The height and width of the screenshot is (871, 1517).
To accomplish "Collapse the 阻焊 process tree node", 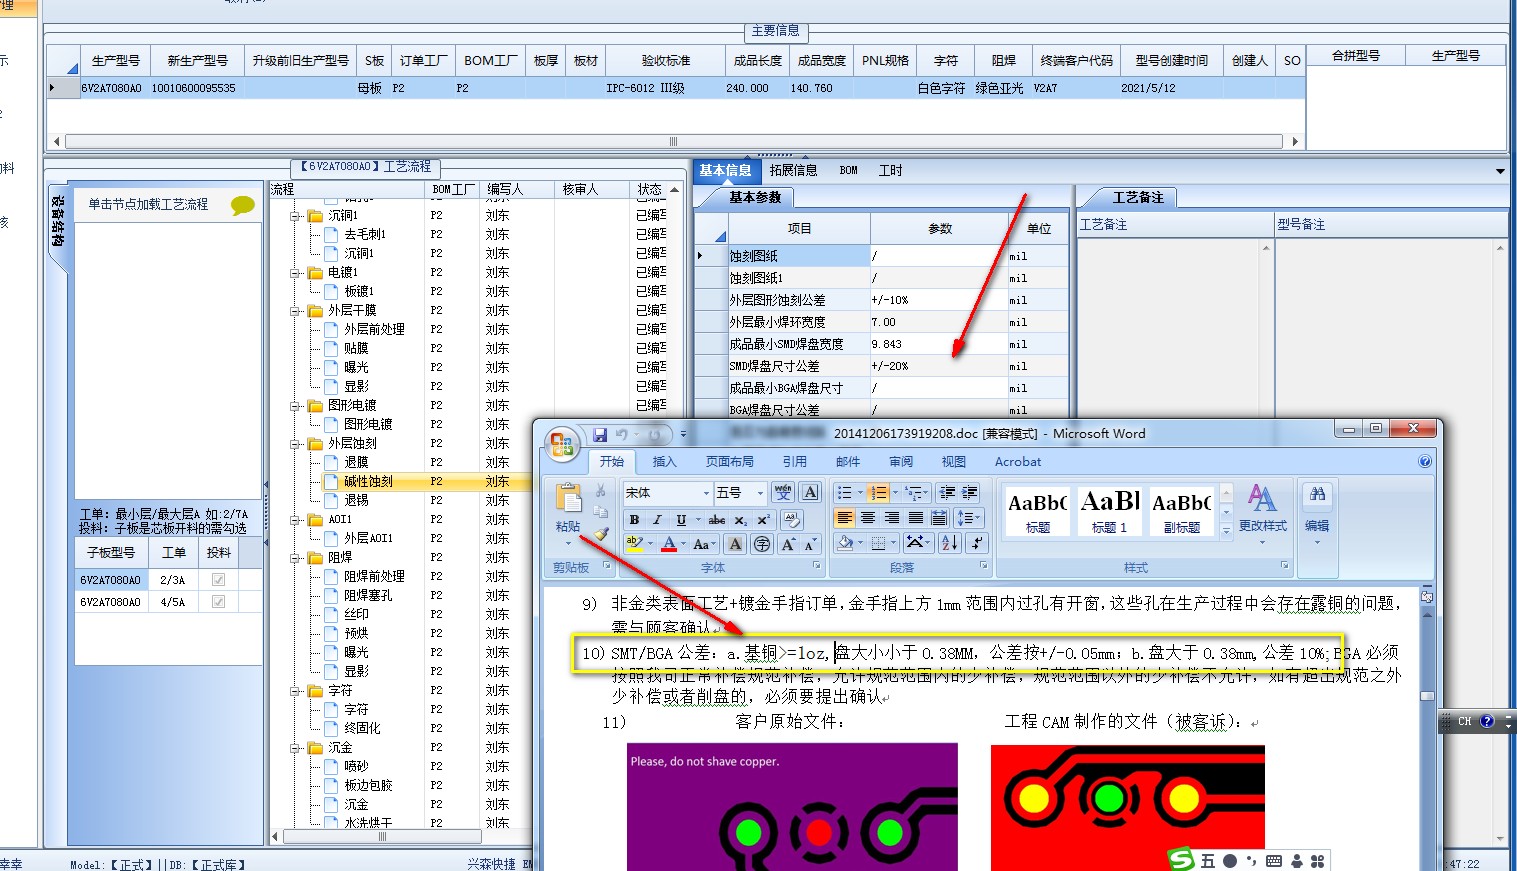I will [x=296, y=558].
